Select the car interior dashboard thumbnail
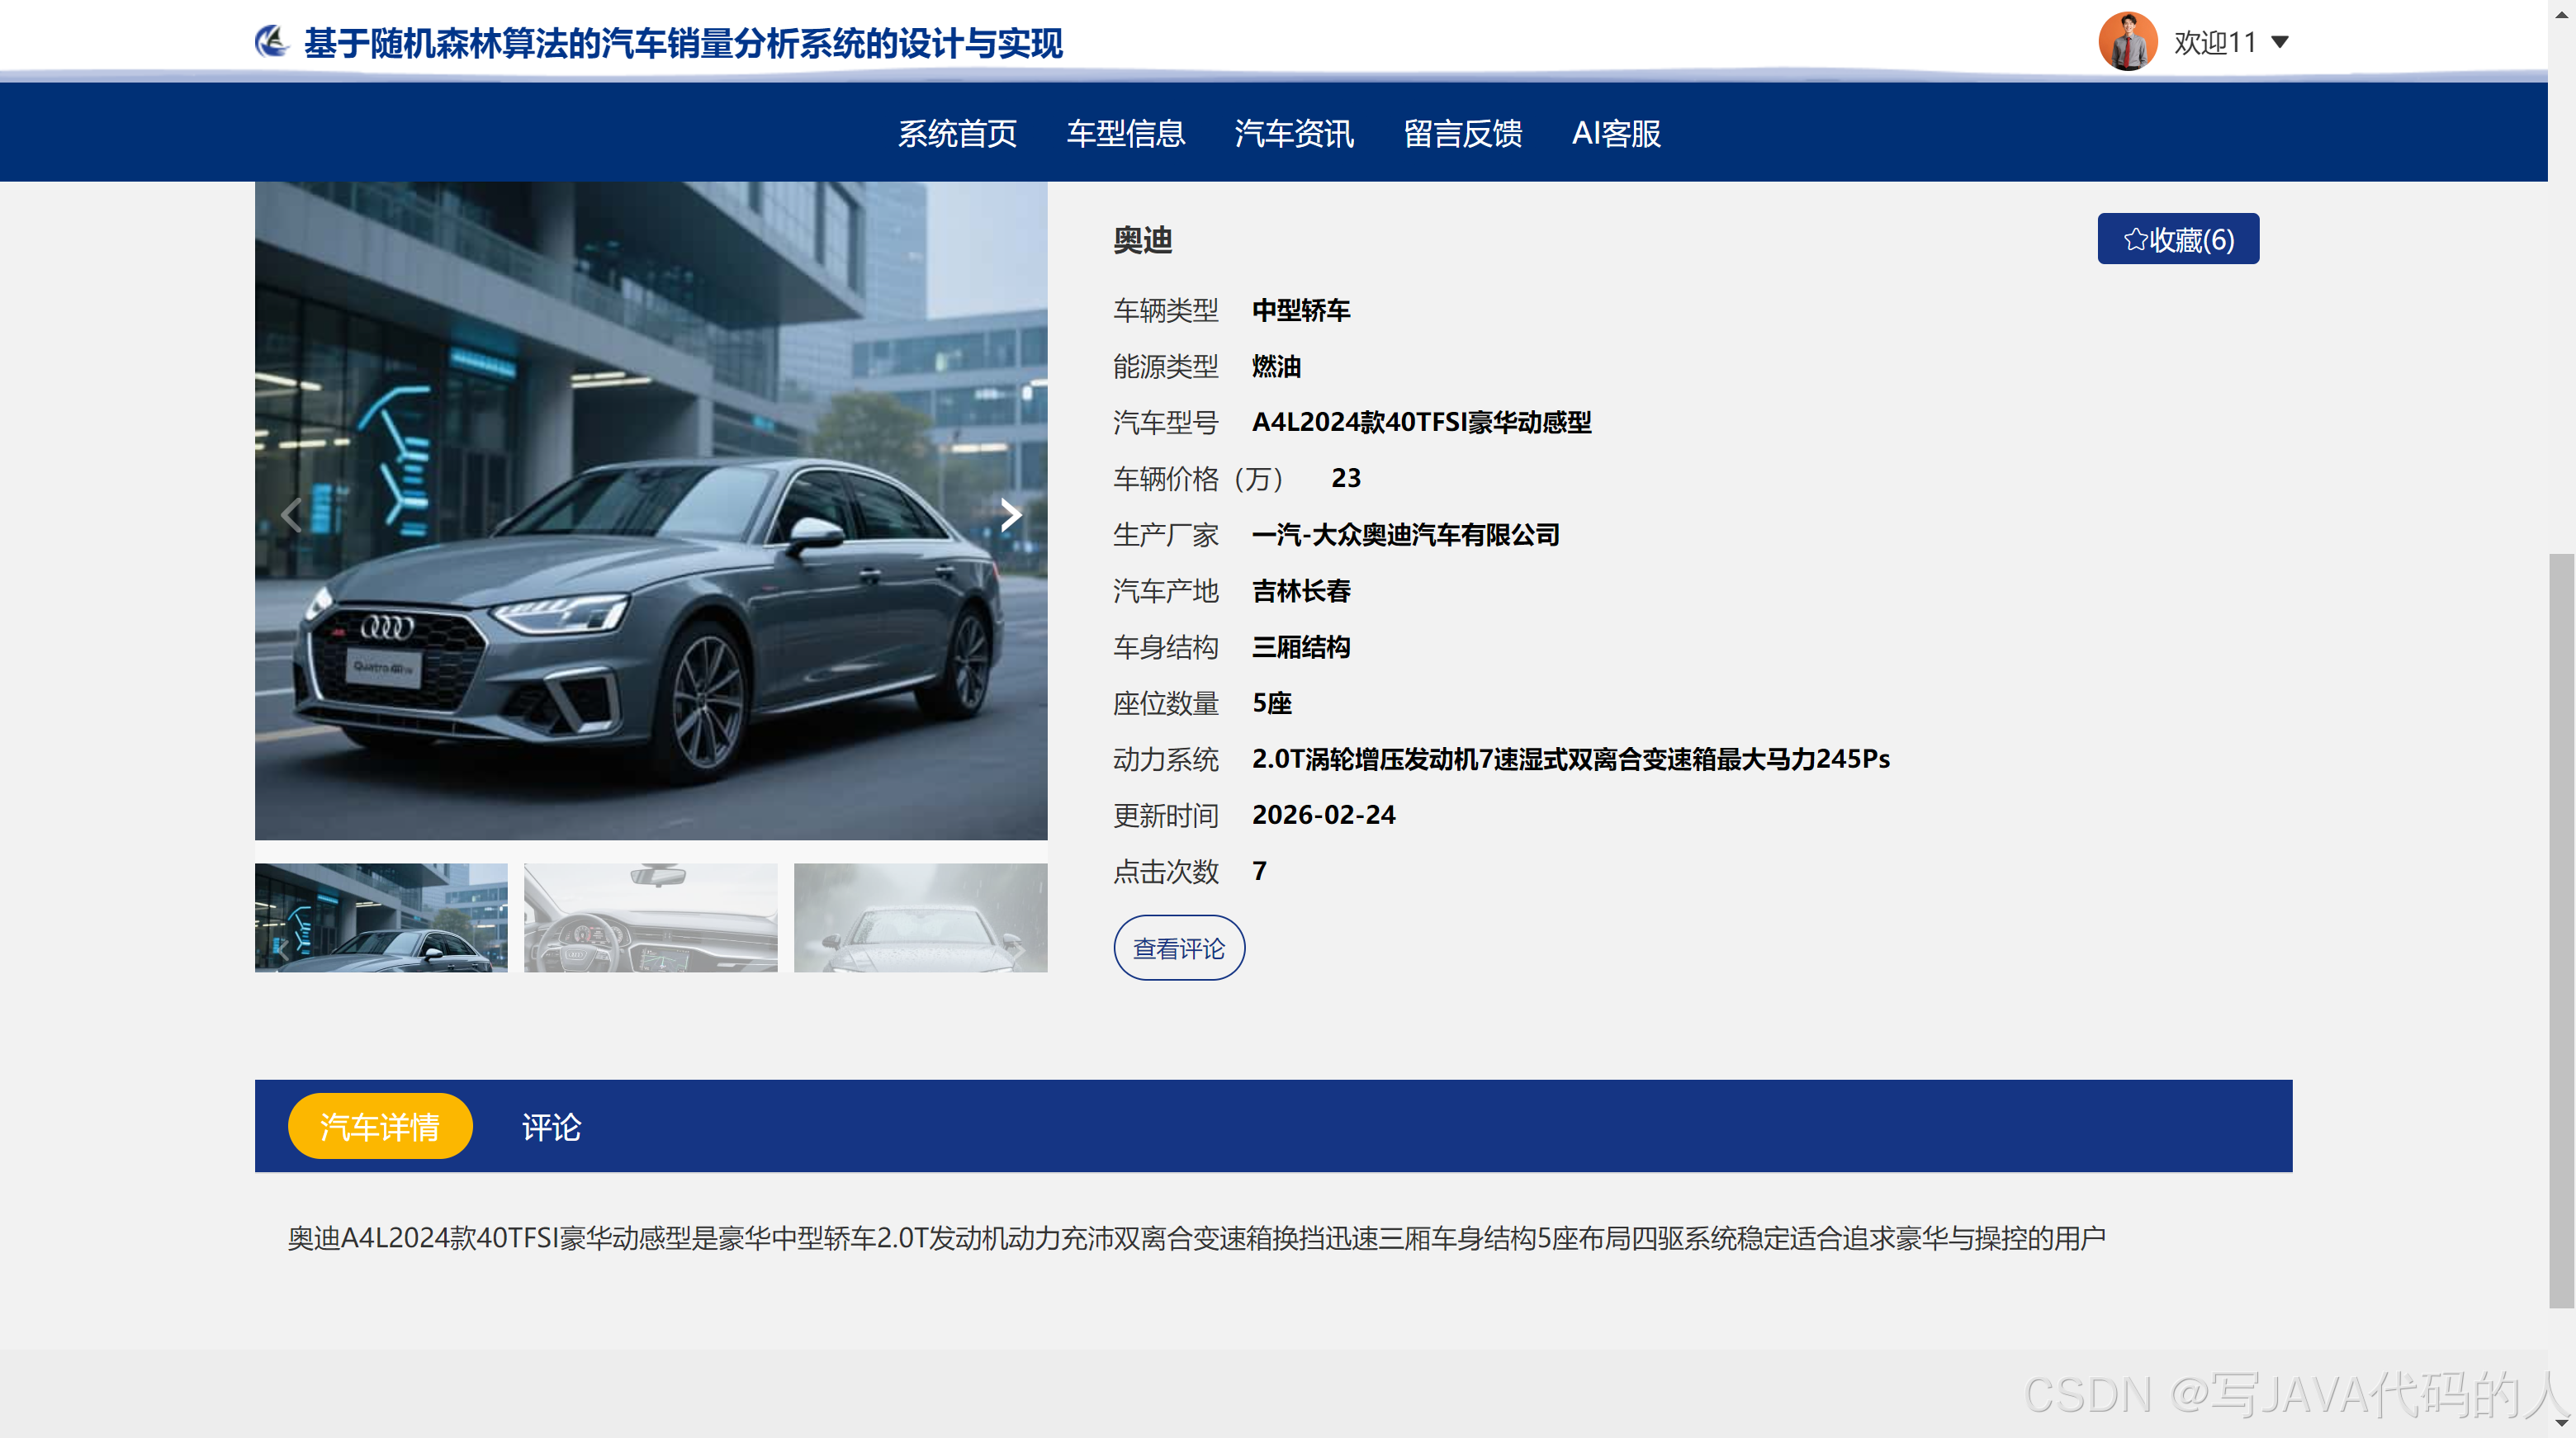 [651, 917]
